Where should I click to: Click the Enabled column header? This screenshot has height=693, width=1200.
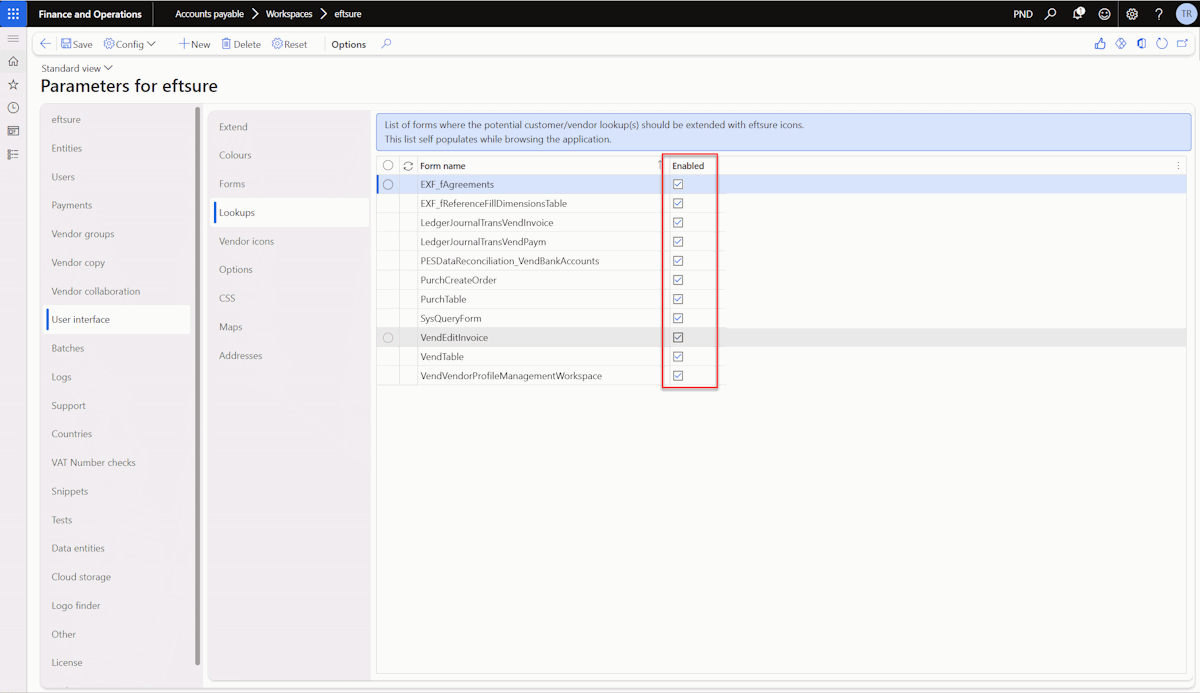click(688, 166)
